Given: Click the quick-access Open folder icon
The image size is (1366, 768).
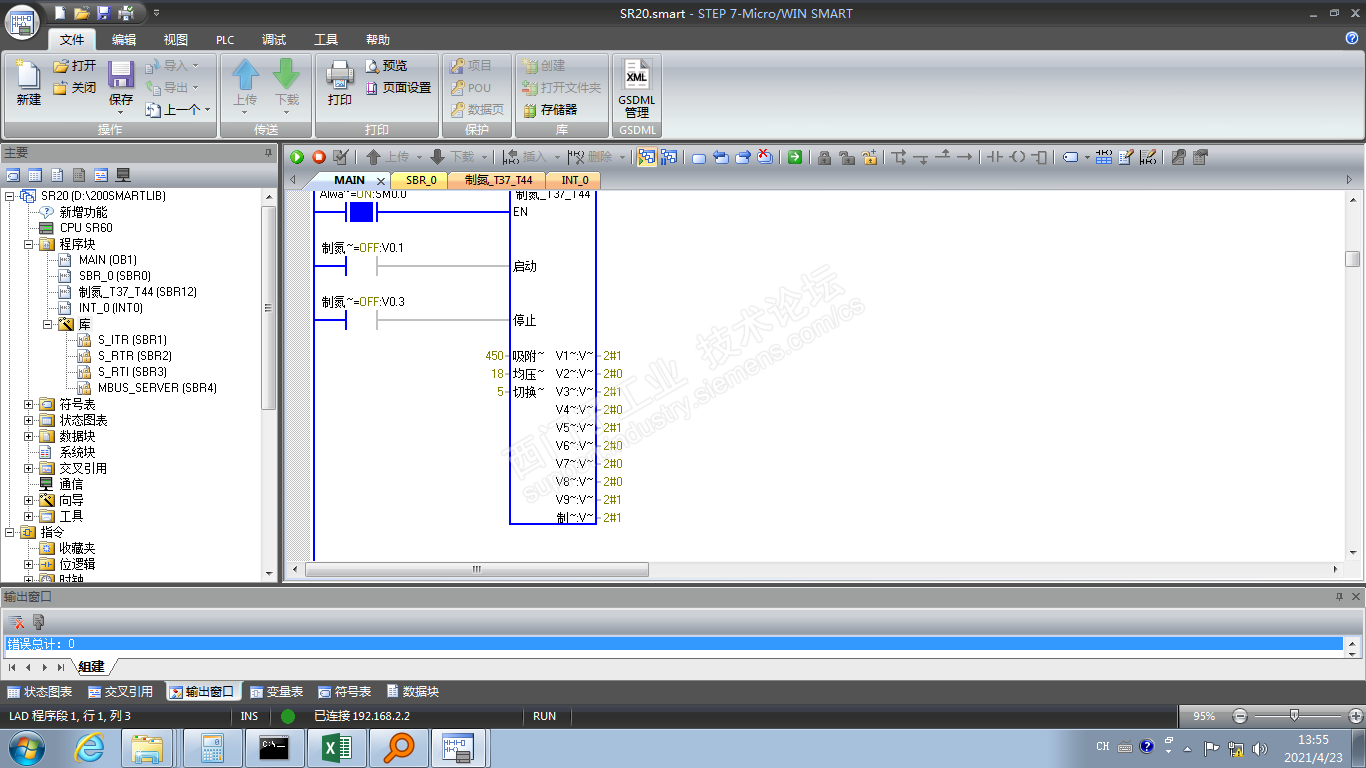Looking at the screenshot, I should click(81, 13).
